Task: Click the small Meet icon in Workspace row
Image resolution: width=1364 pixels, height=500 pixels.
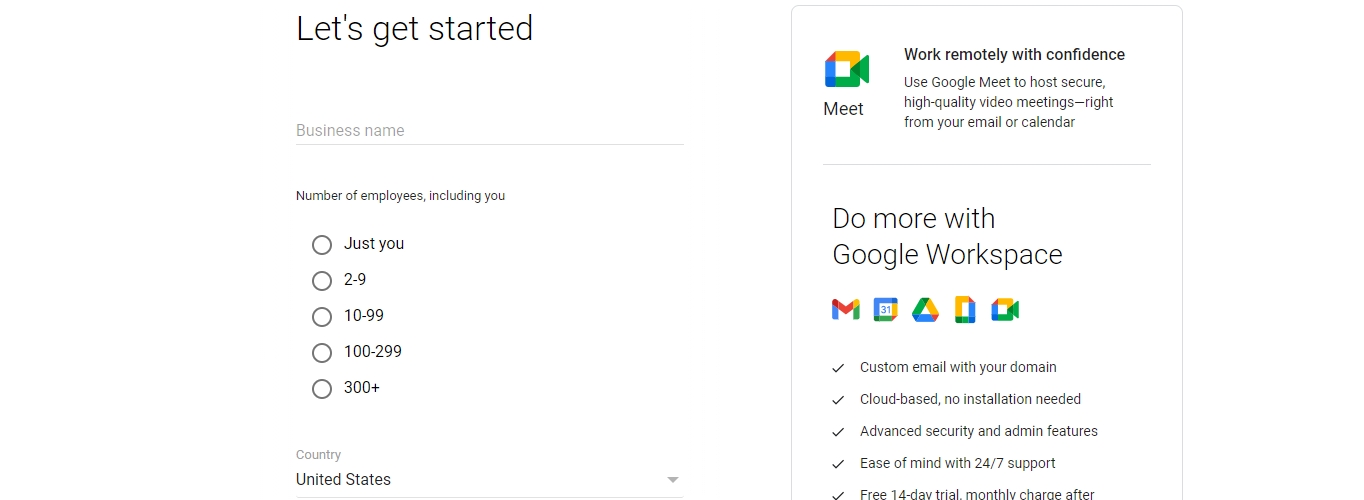Action: (1005, 310)
